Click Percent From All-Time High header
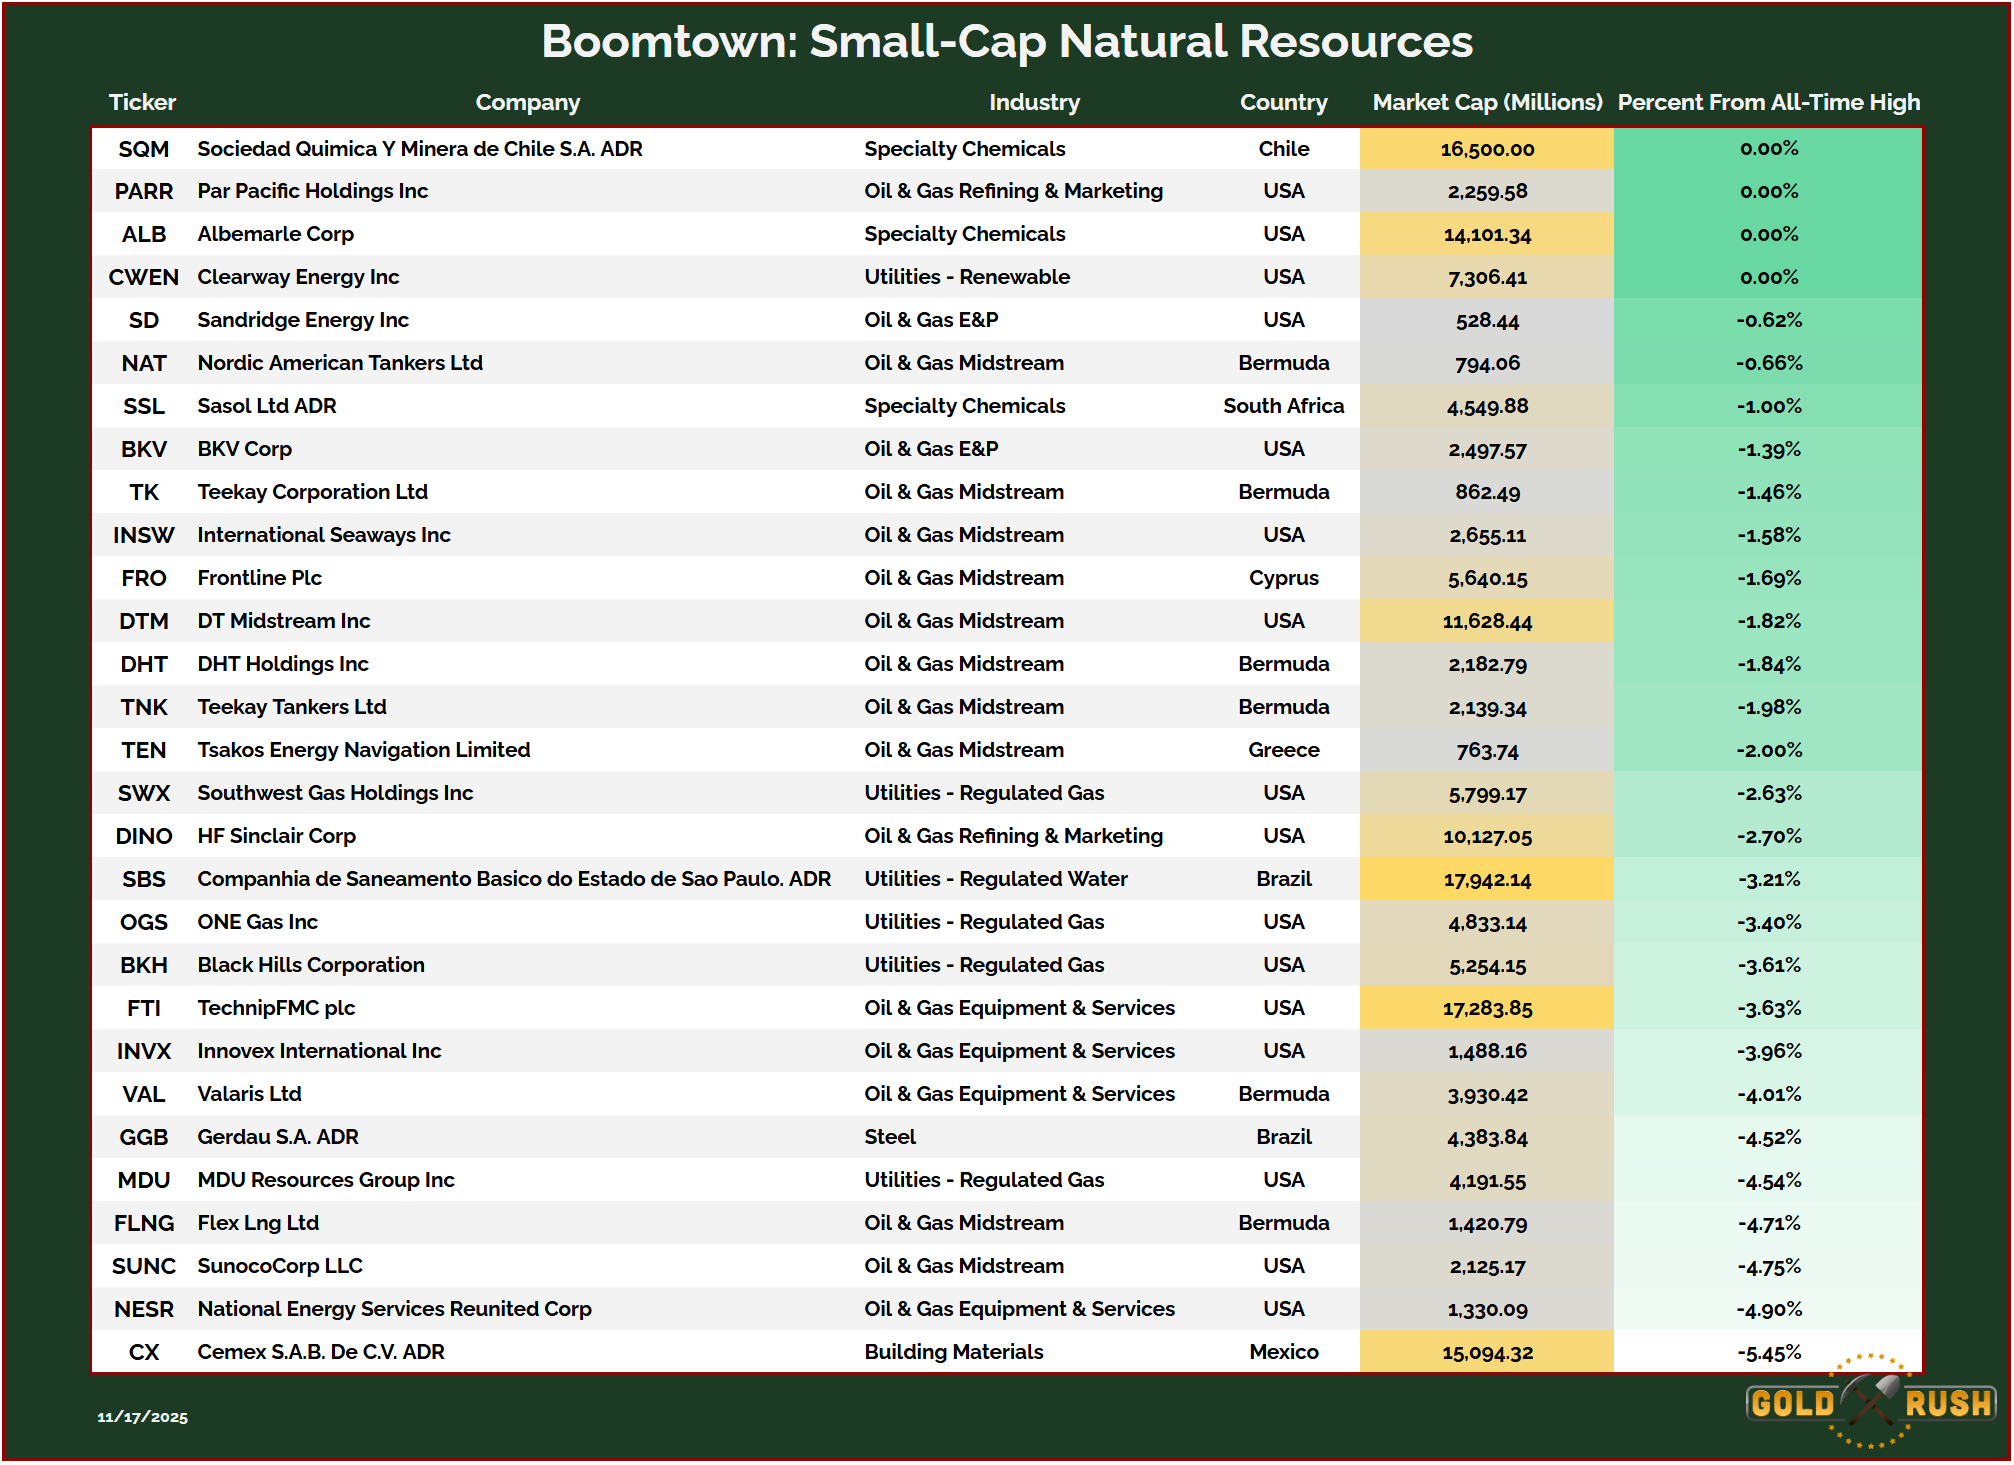This screenshot has width=2014, height=1465. pyautogui.click(x=1768, y=102)
